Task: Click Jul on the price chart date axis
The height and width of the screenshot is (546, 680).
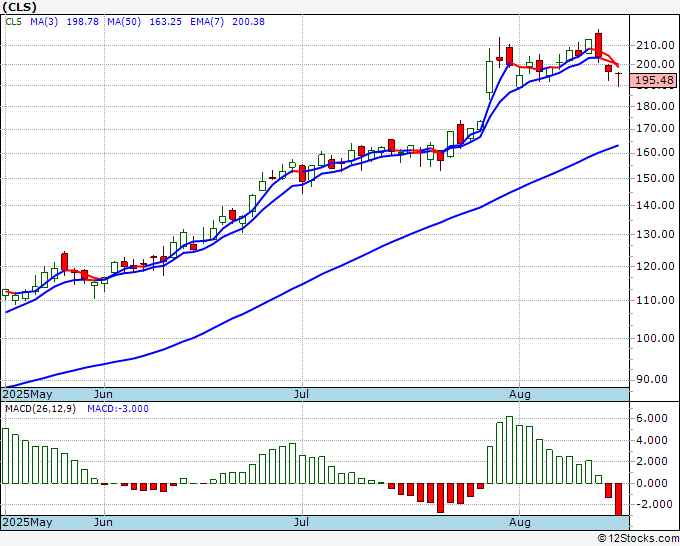Action: 301,394
